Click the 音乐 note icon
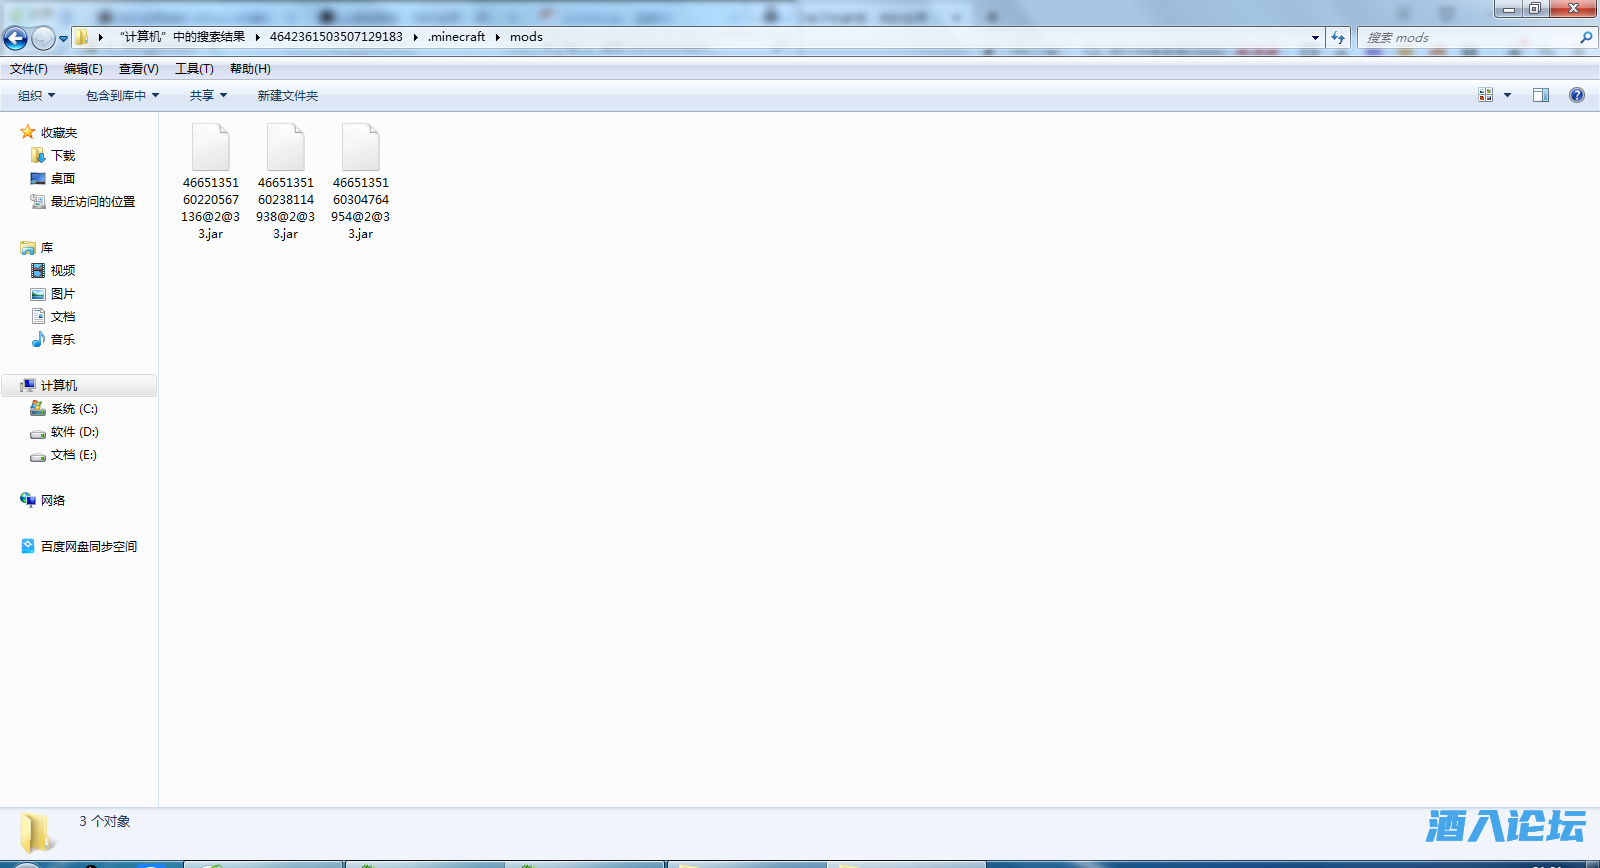The image size is (1600, 868). tap(38, 340)
